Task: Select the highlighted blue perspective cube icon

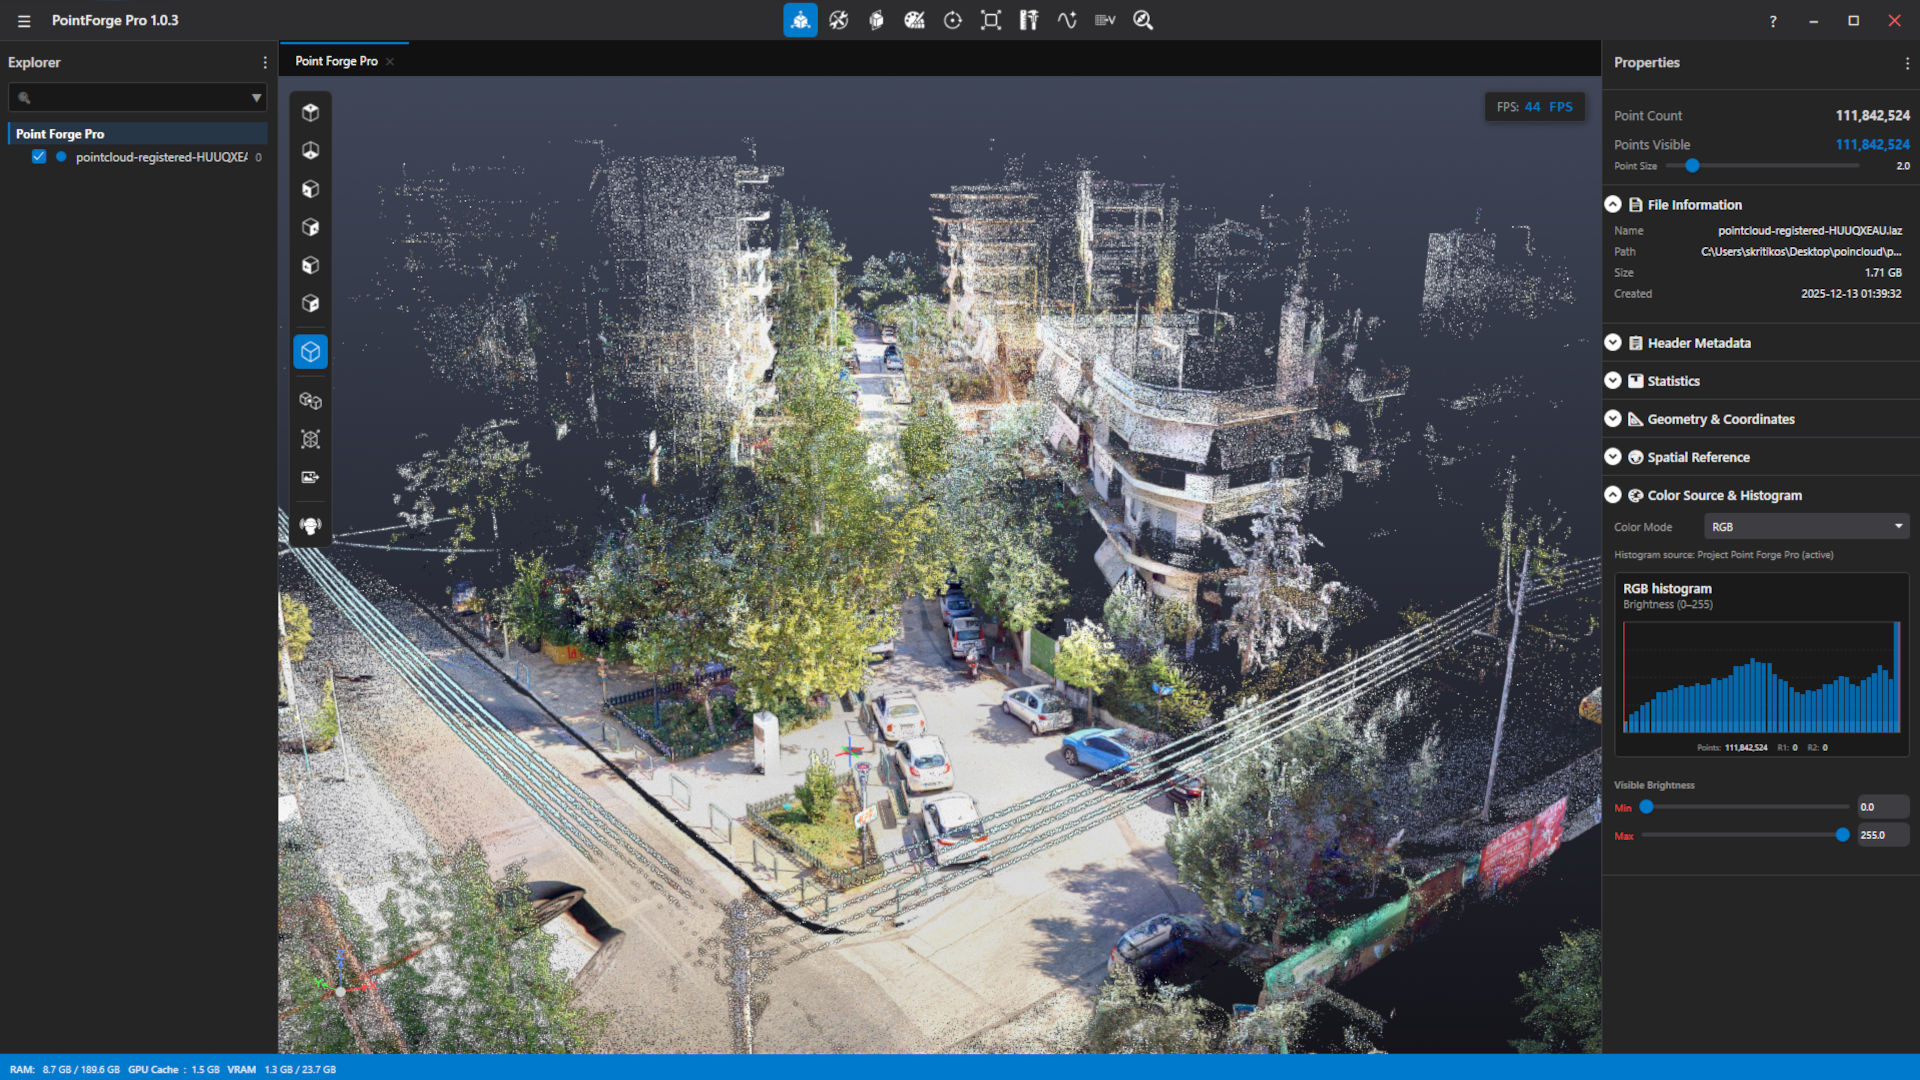Action: 311,352
